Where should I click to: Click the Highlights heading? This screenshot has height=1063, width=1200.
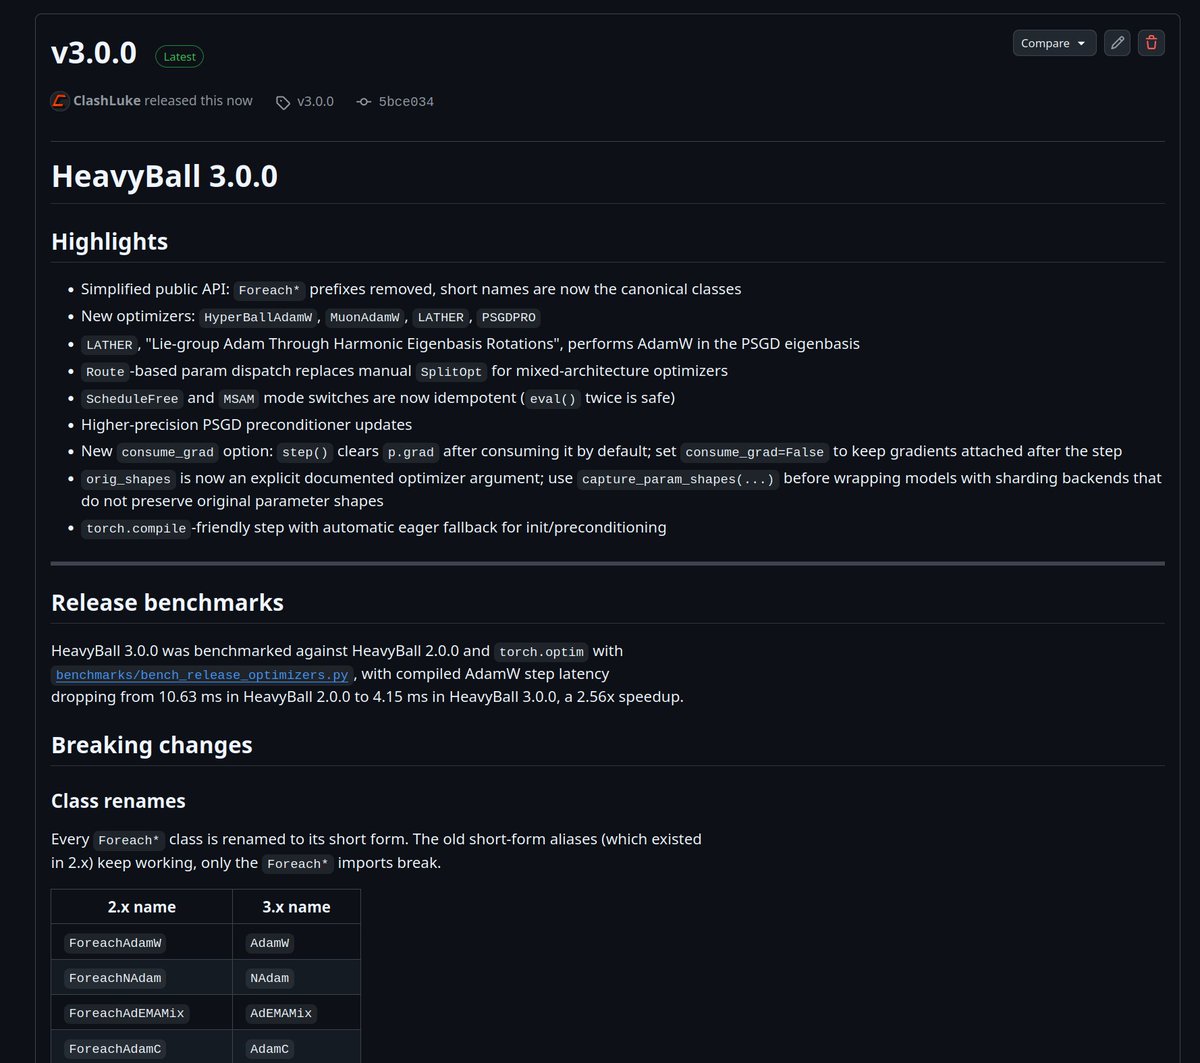point(109,242)
